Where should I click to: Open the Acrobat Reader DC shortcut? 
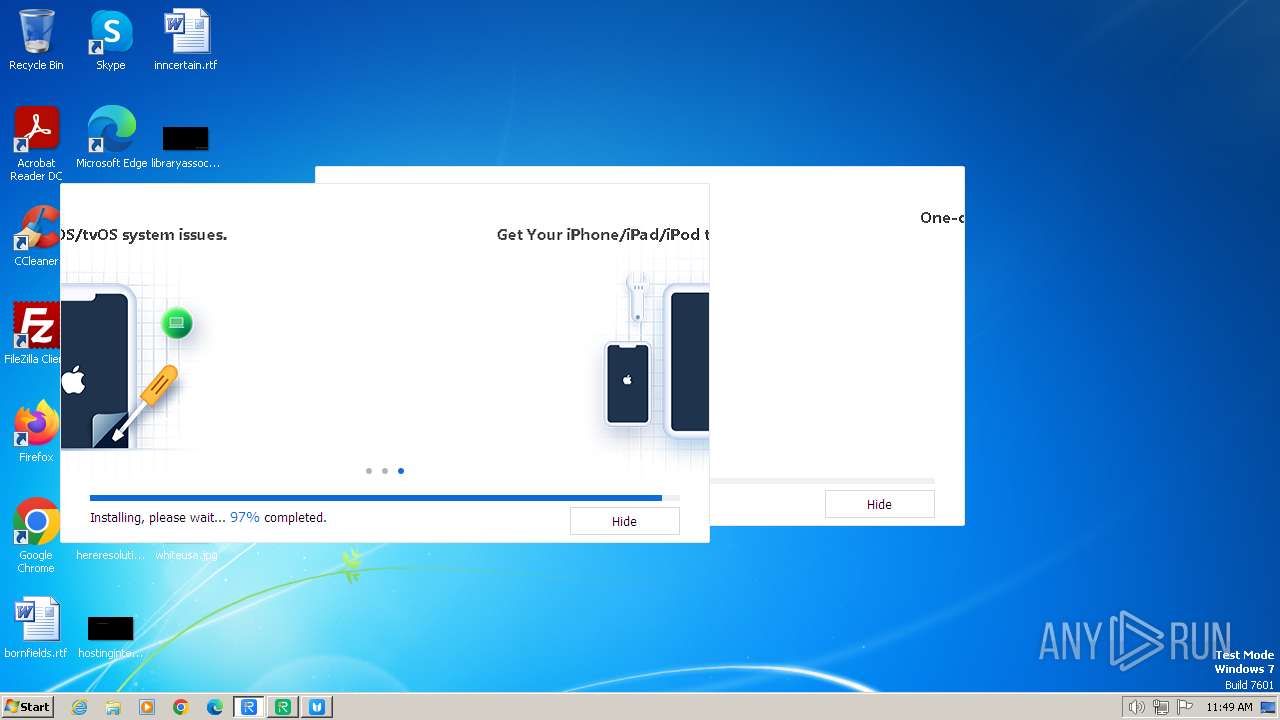click(36, 144)
